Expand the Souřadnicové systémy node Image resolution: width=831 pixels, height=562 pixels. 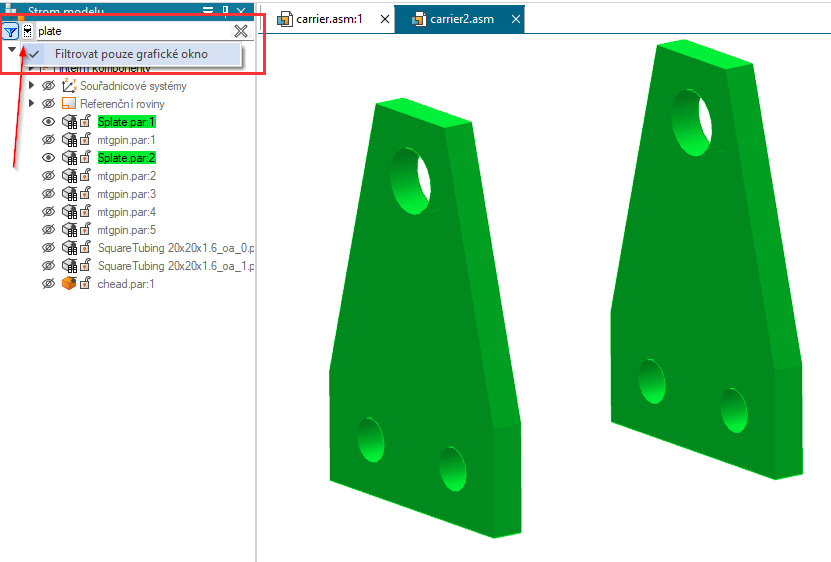[x=32, y=86]
